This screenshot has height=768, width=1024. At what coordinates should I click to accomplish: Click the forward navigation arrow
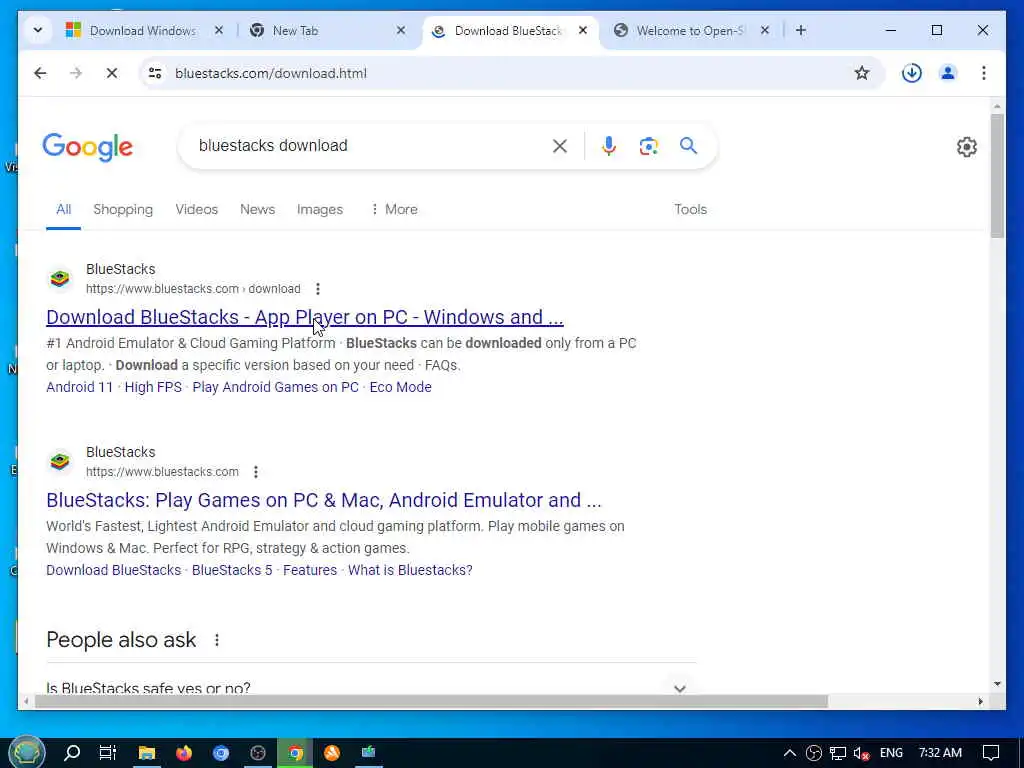[76, 73]
